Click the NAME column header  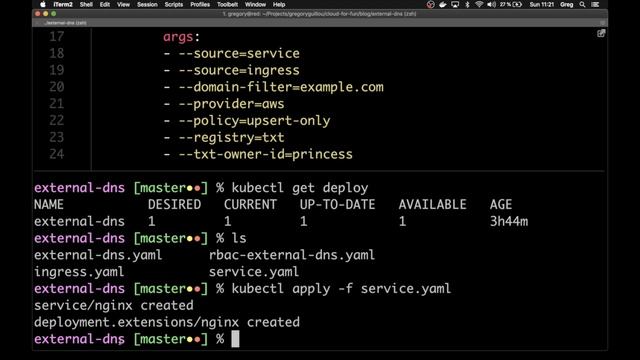(x=49, y=204)
